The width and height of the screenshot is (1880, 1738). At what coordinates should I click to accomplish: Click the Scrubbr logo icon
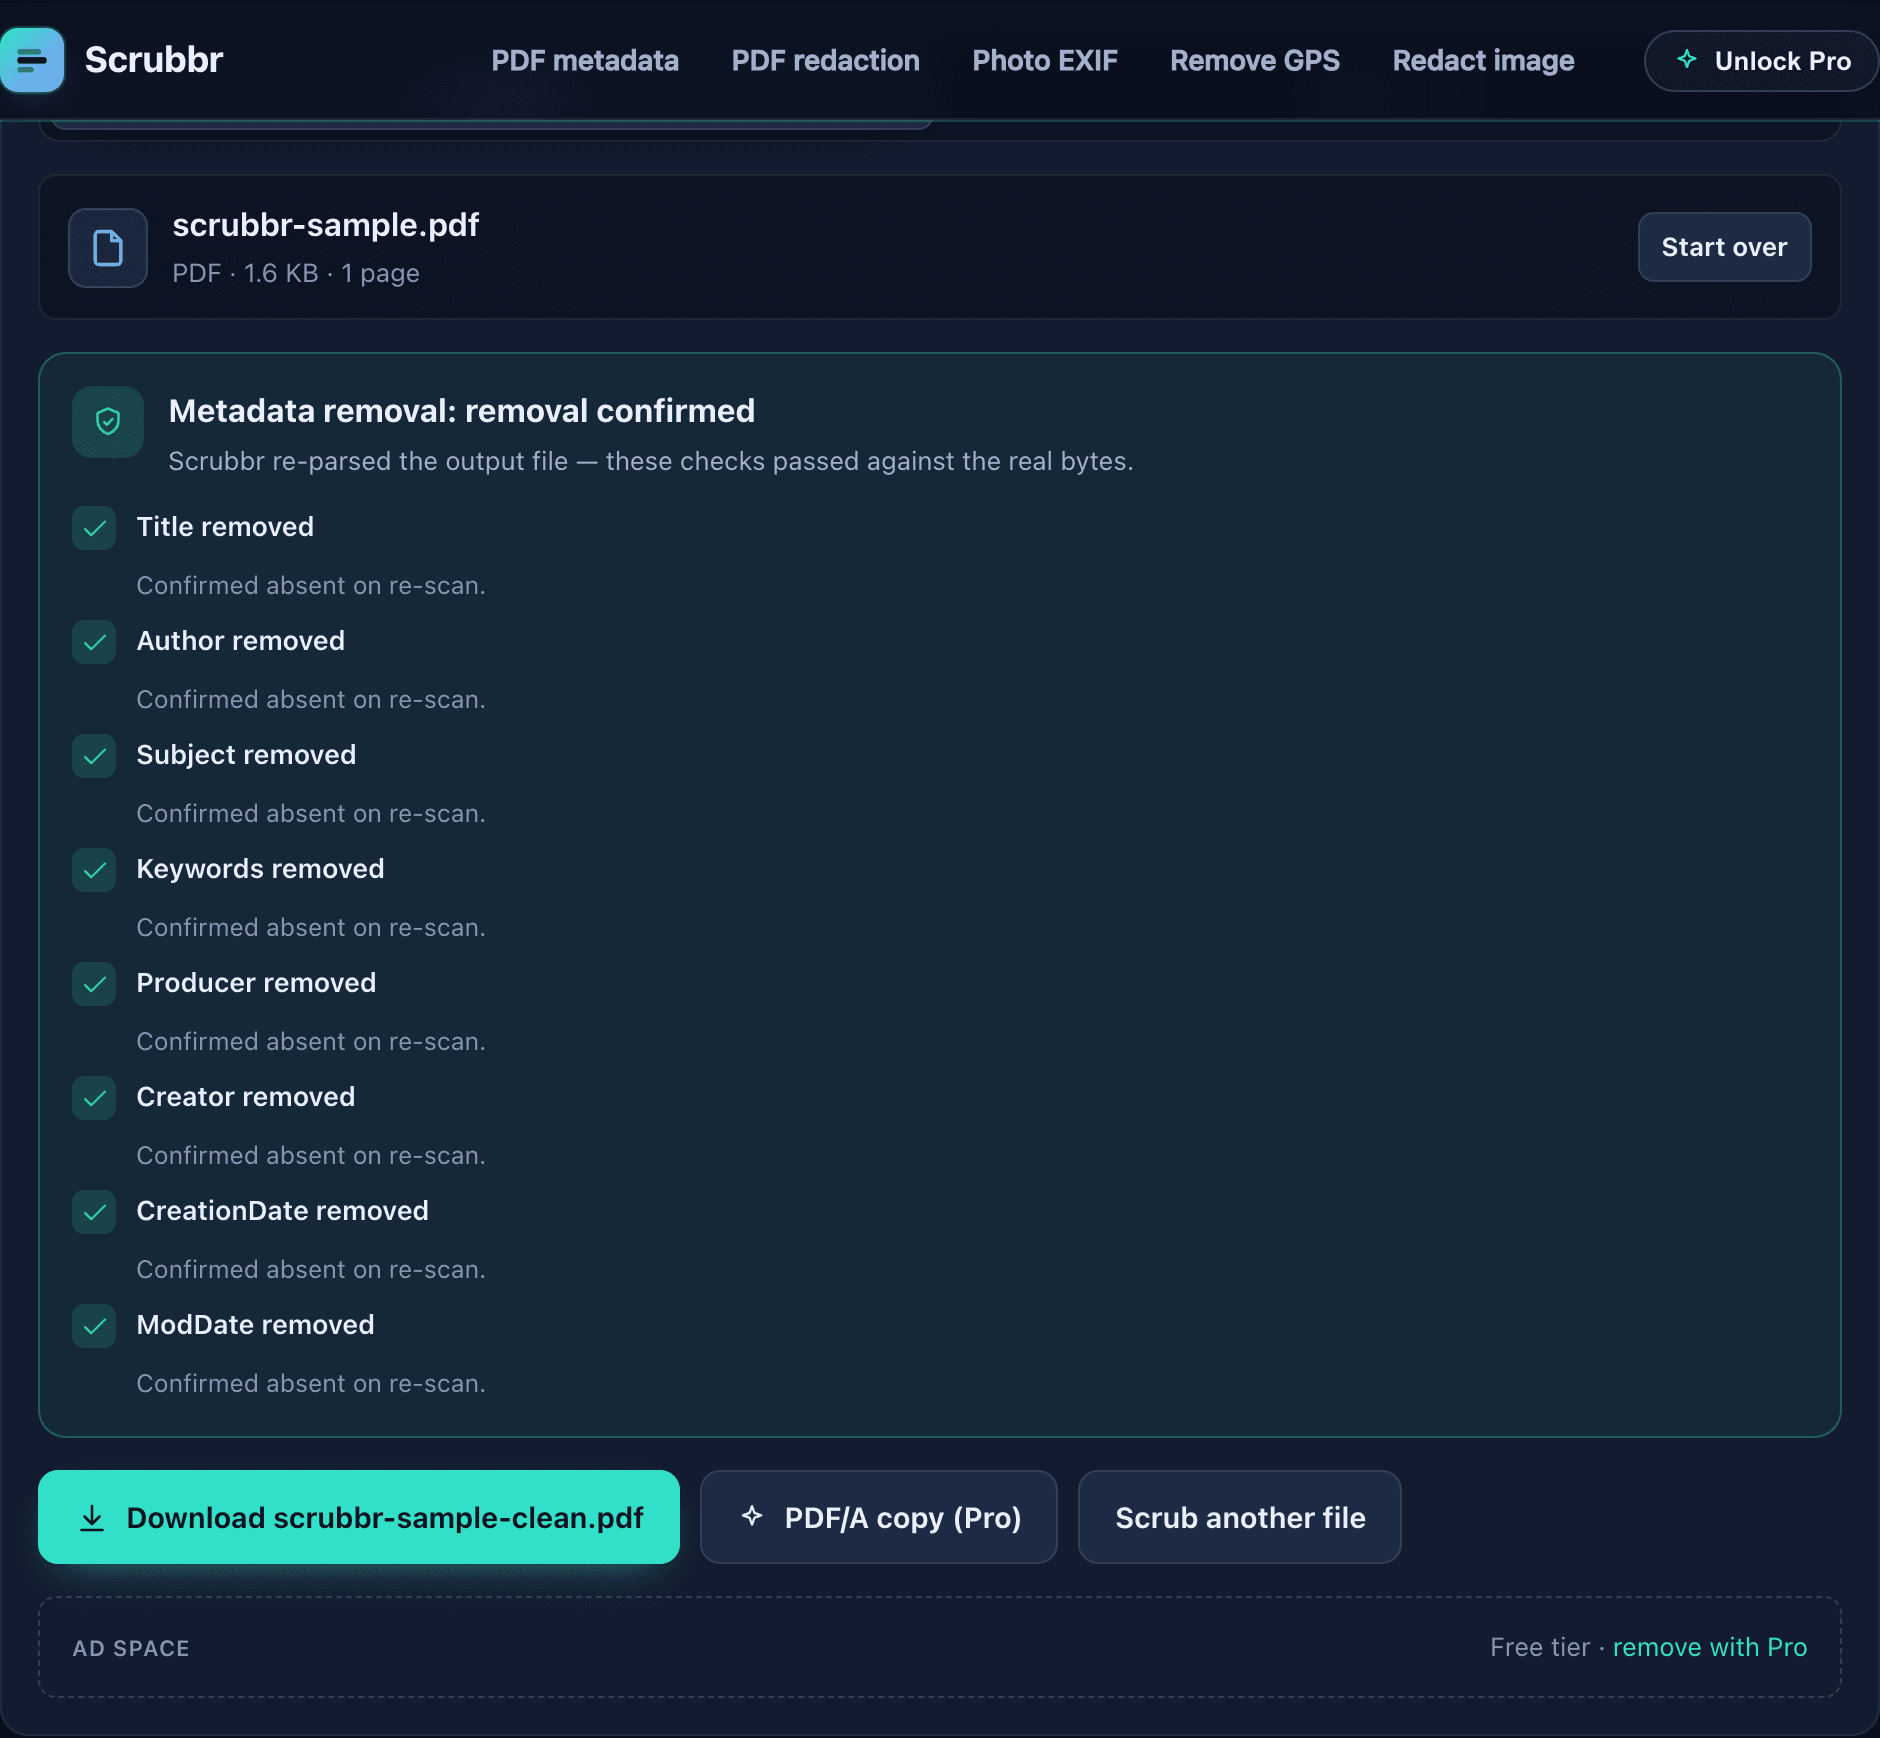tap(32, 60)
